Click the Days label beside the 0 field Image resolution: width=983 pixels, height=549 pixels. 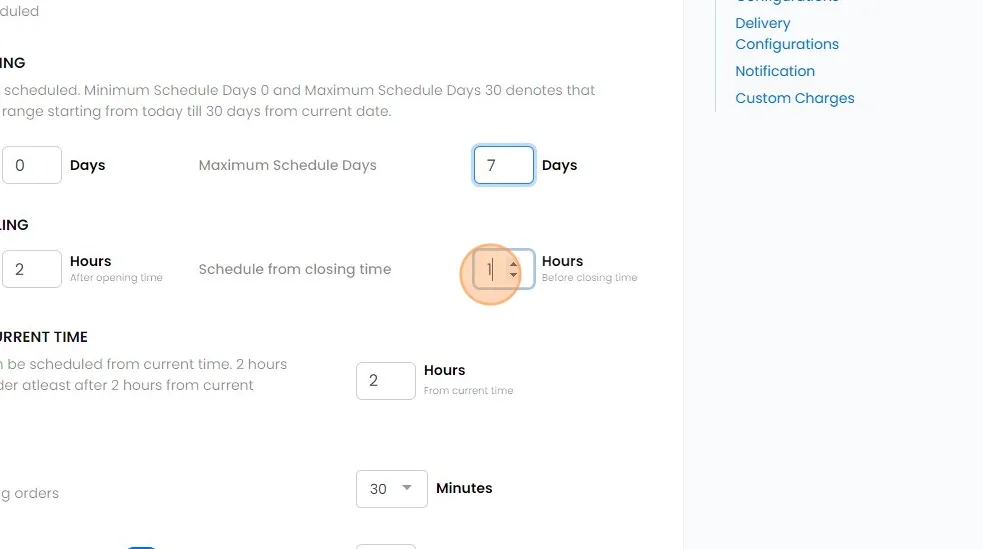tap(87, 165)
